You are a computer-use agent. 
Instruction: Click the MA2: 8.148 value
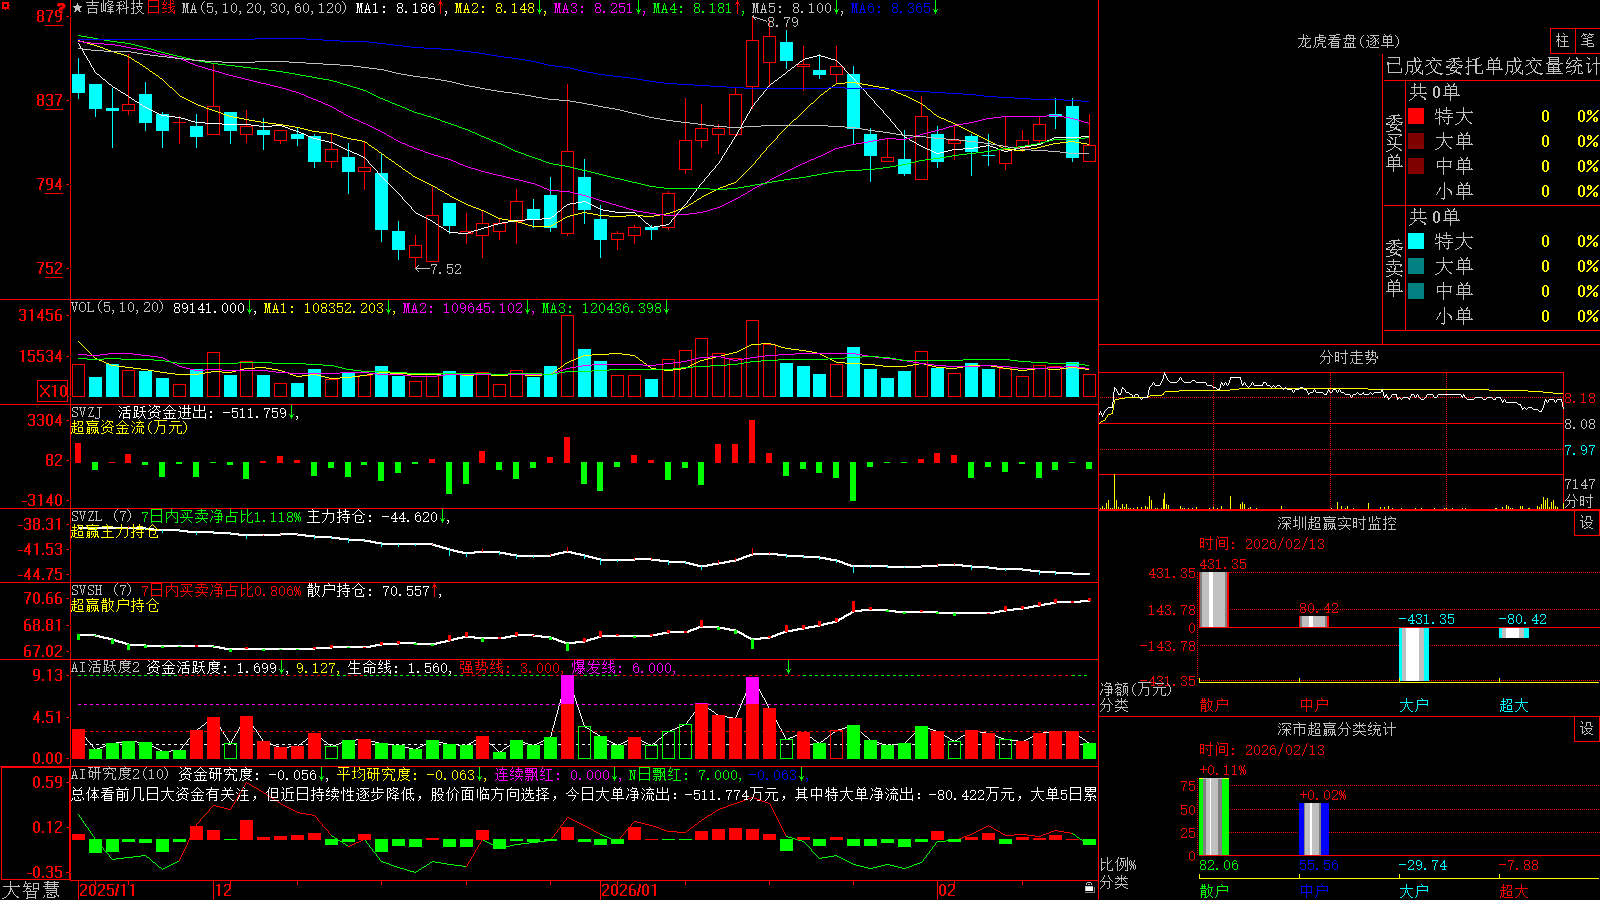(495, 8)
